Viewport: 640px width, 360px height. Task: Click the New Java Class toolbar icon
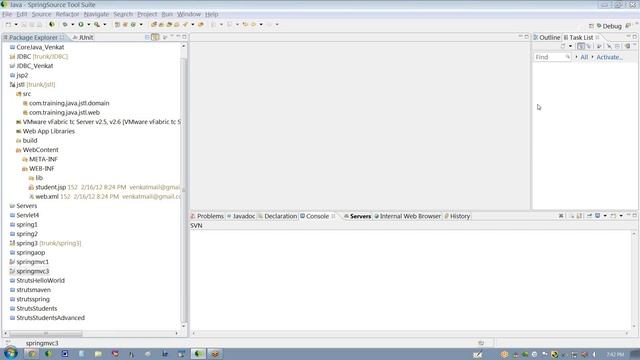point(133,24)
